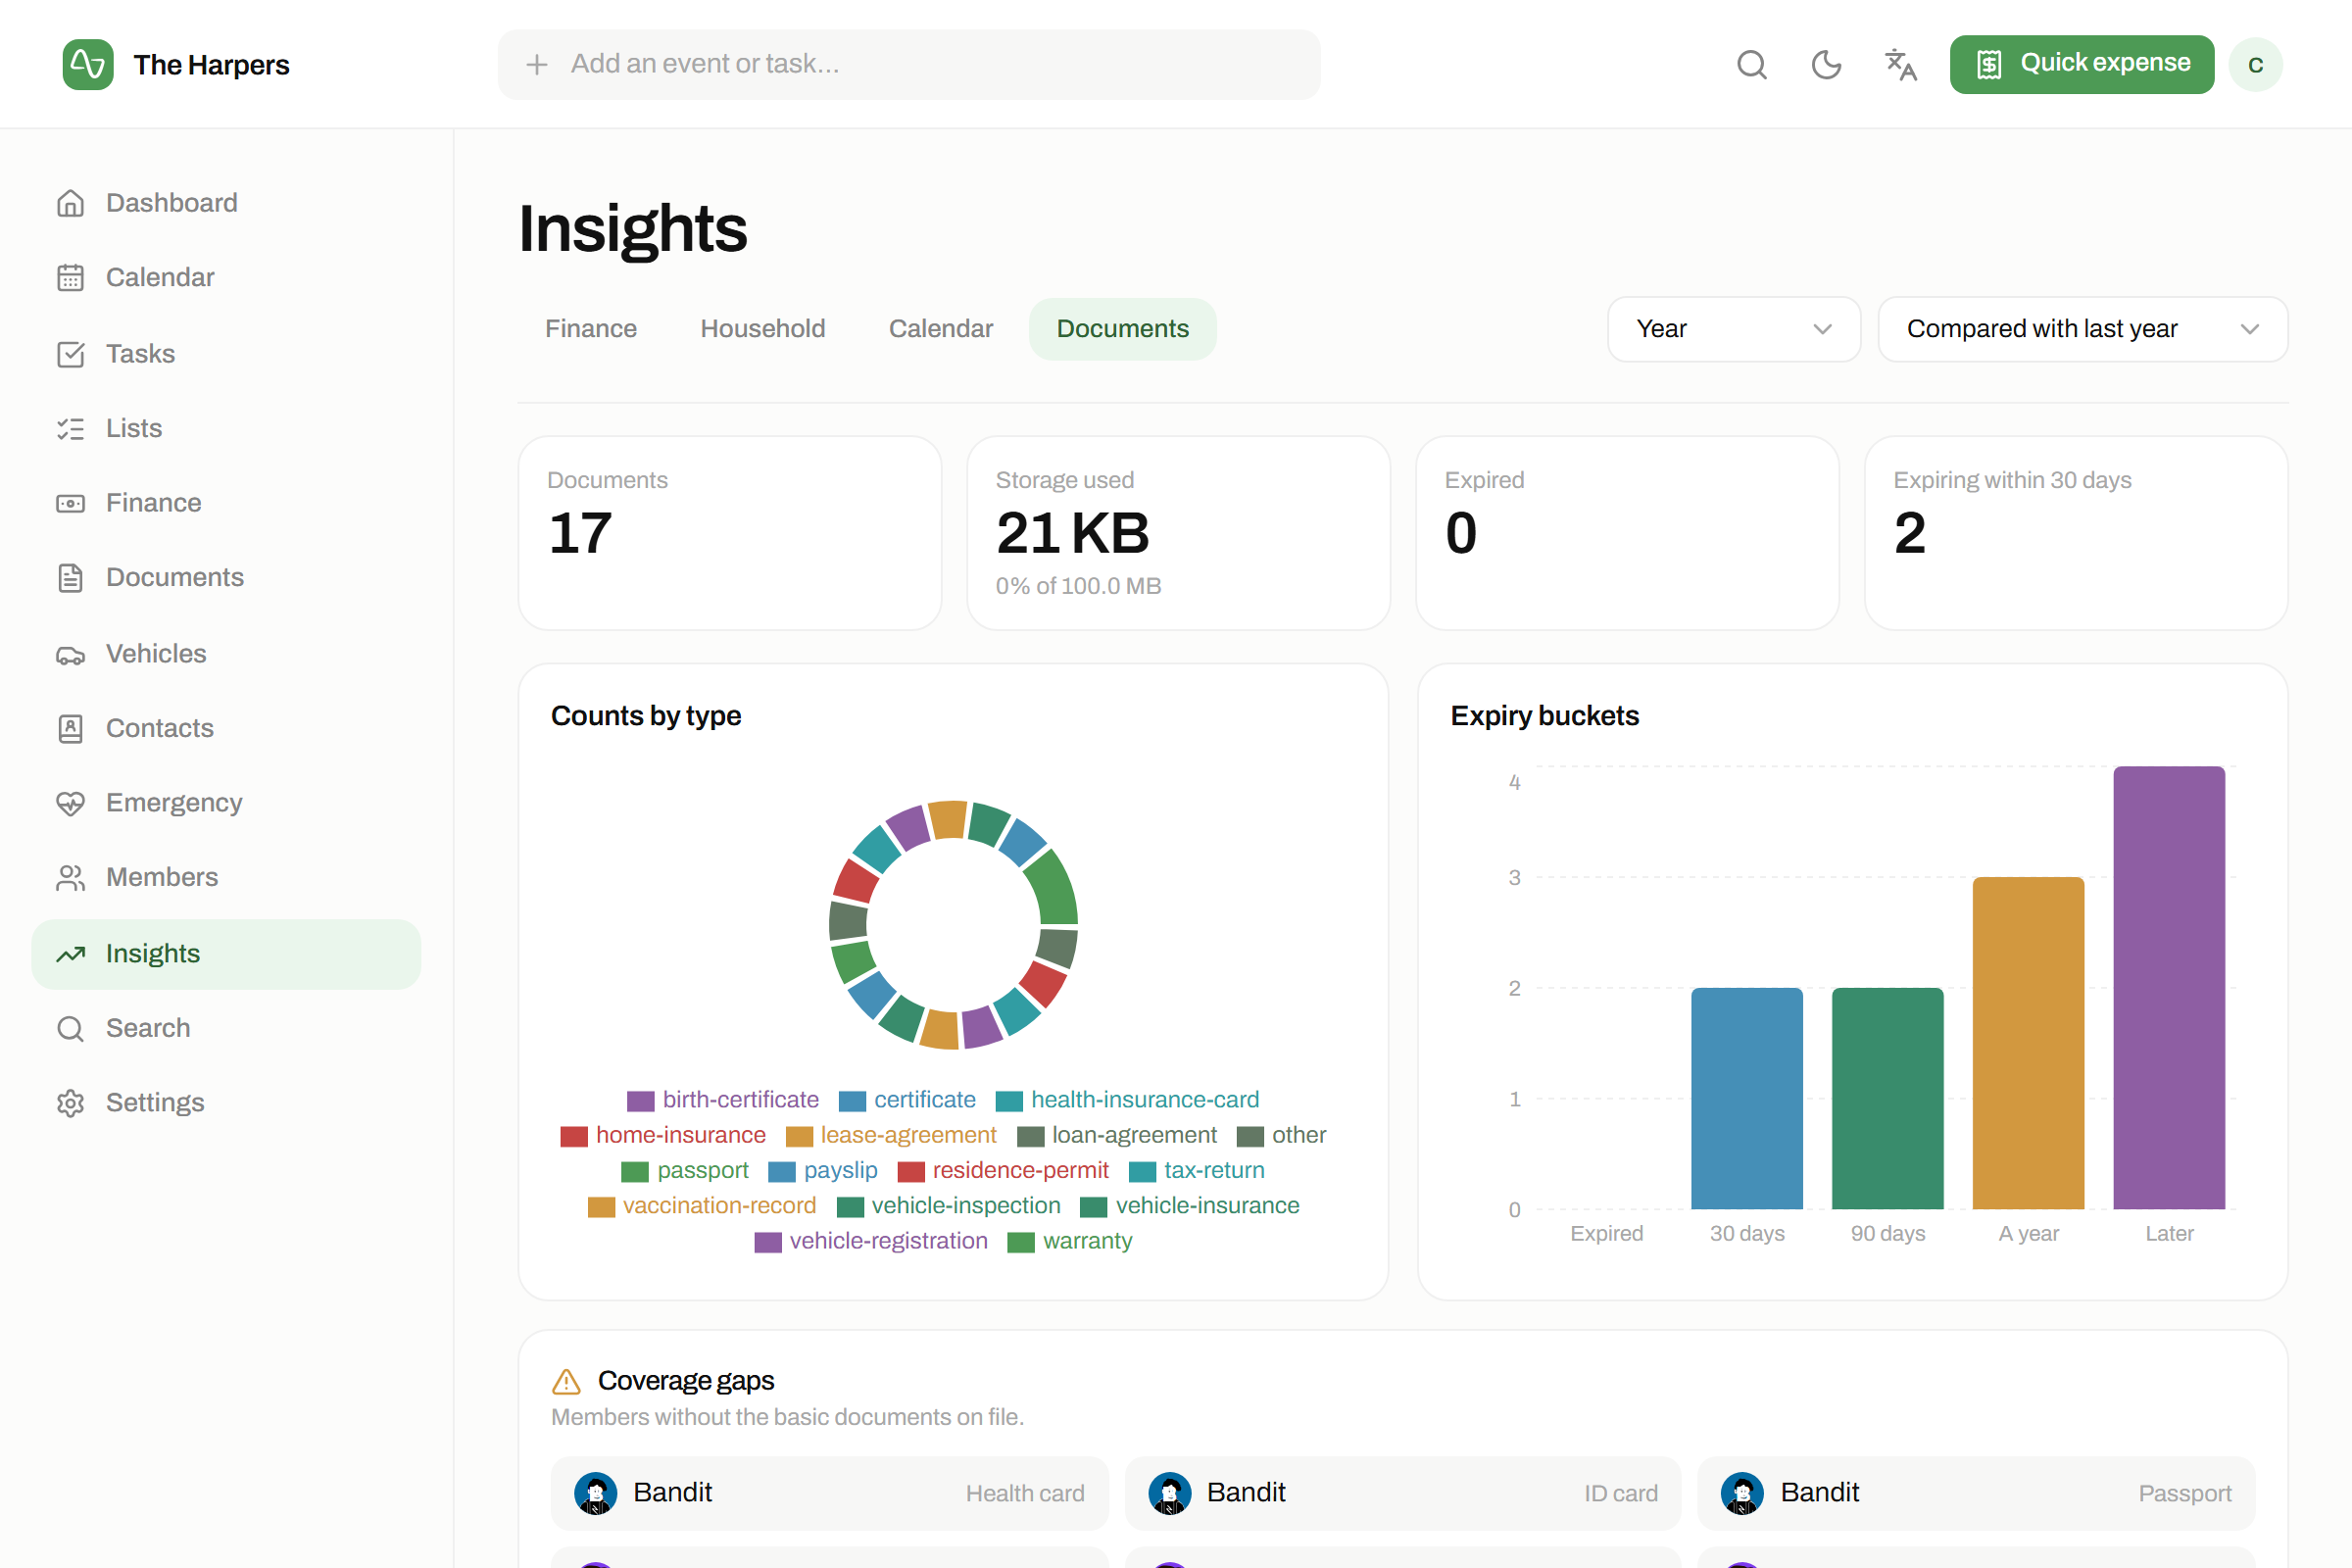Viewport: 2352px width, 1568px height.
Task: Click the Later expiry bar
Action: (2169, 988)
